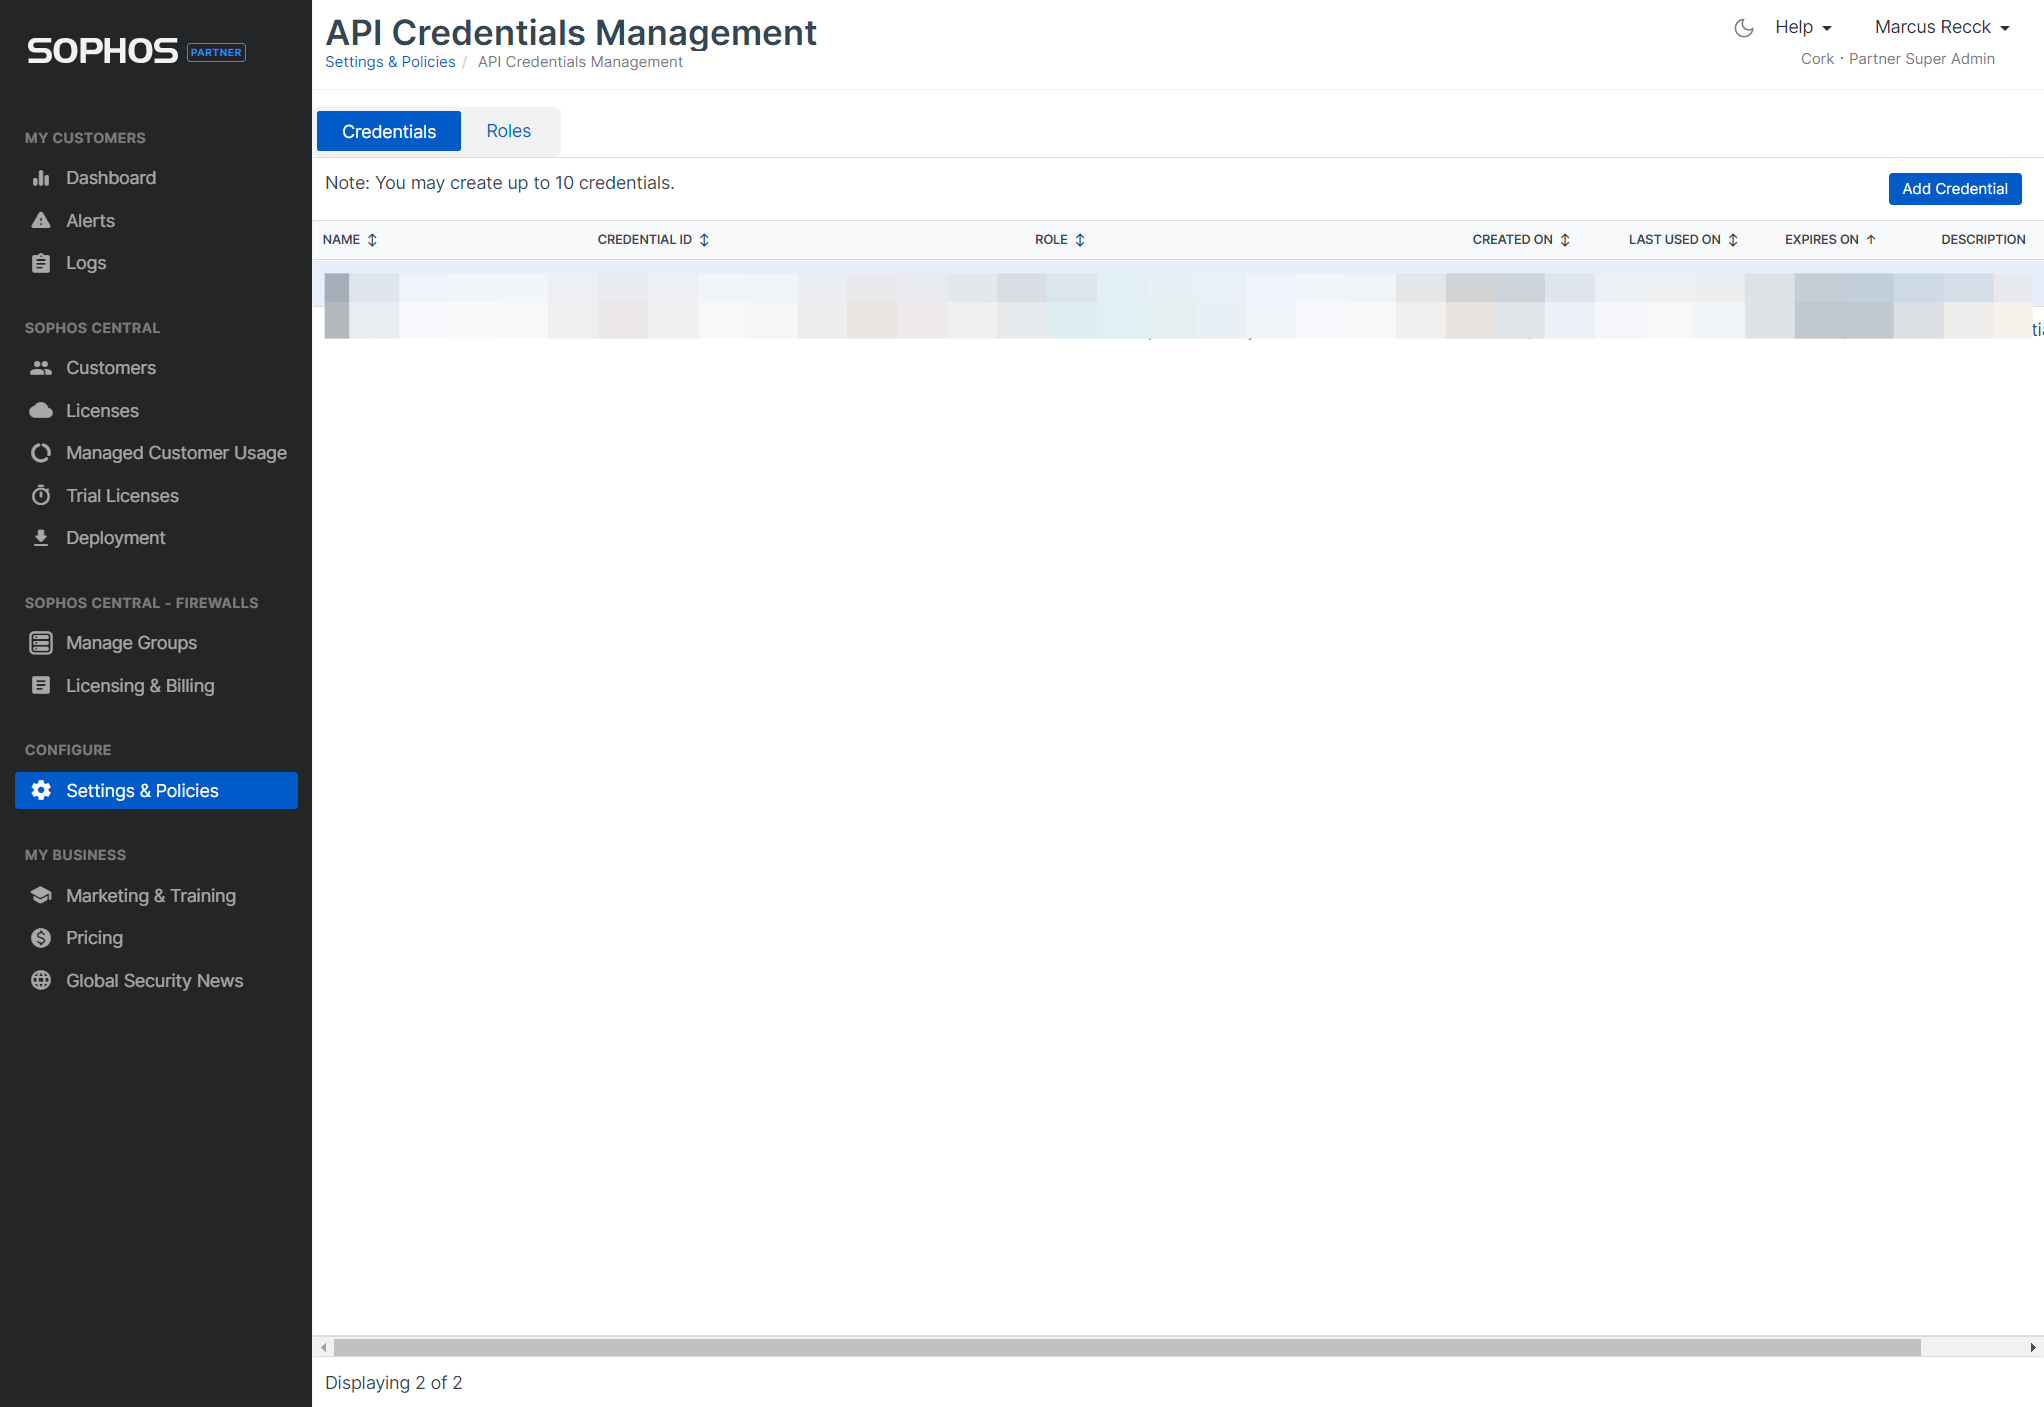Open Global Security News

pyautogui.click(x=155, y=981)
